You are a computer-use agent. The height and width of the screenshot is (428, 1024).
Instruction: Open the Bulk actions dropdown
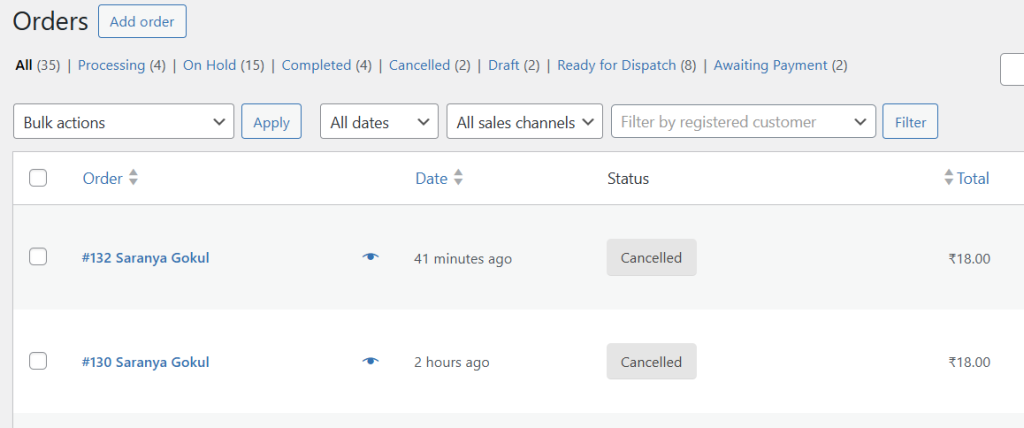pyautogui.click(x=124, y=122)
